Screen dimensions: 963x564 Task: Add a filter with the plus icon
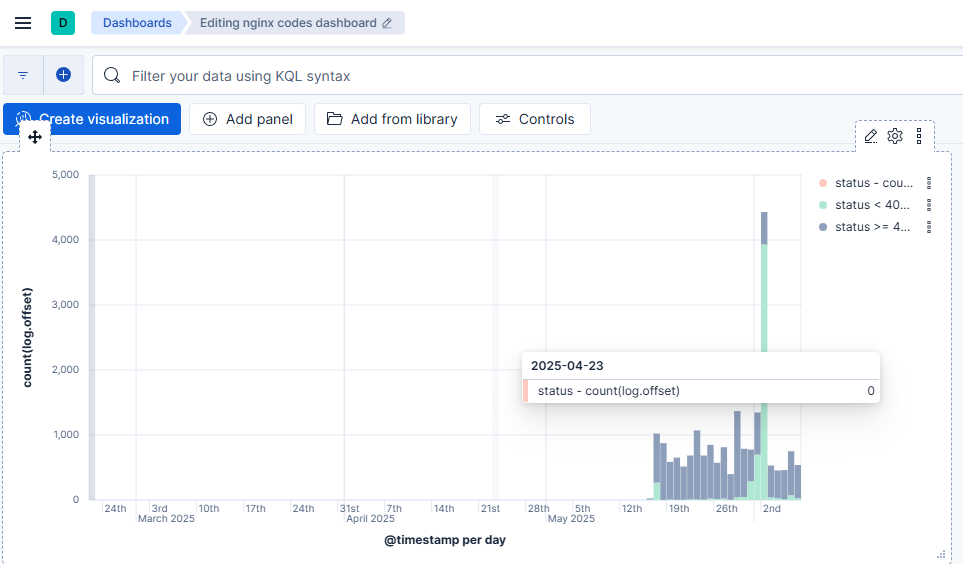point(63,75)
